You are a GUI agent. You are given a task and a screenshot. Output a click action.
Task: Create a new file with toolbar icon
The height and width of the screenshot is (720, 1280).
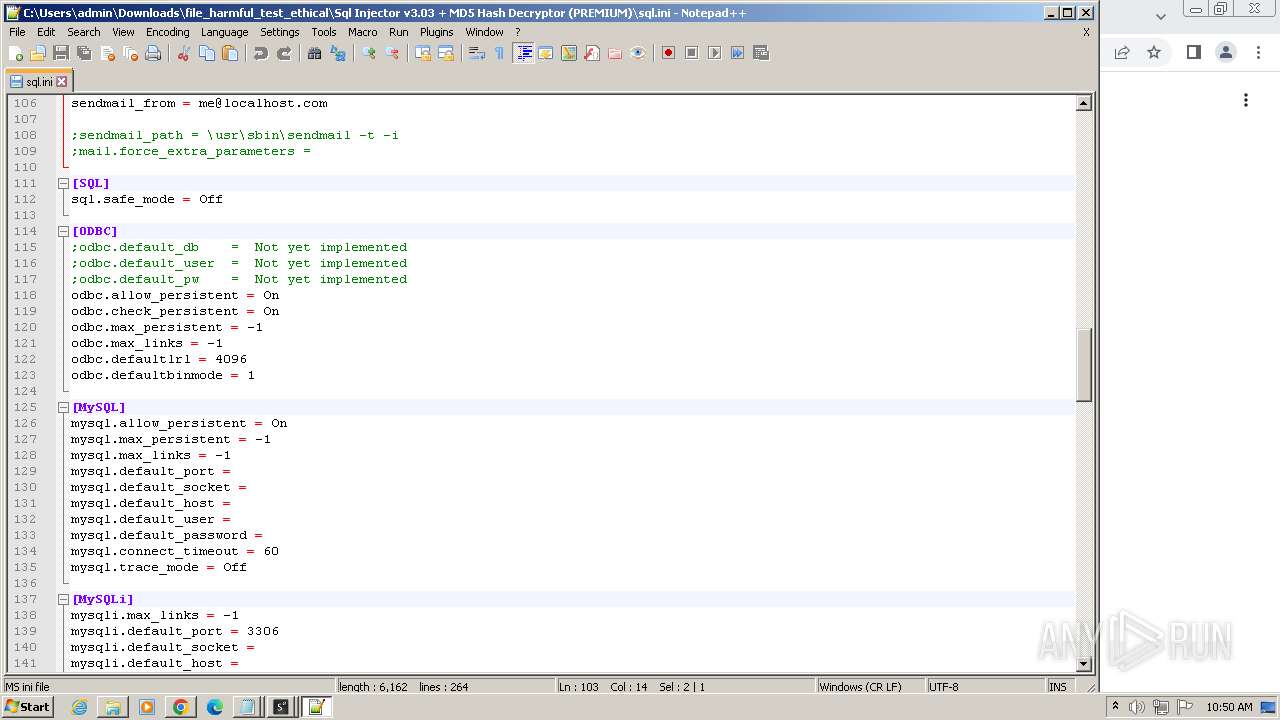point(16,53)
